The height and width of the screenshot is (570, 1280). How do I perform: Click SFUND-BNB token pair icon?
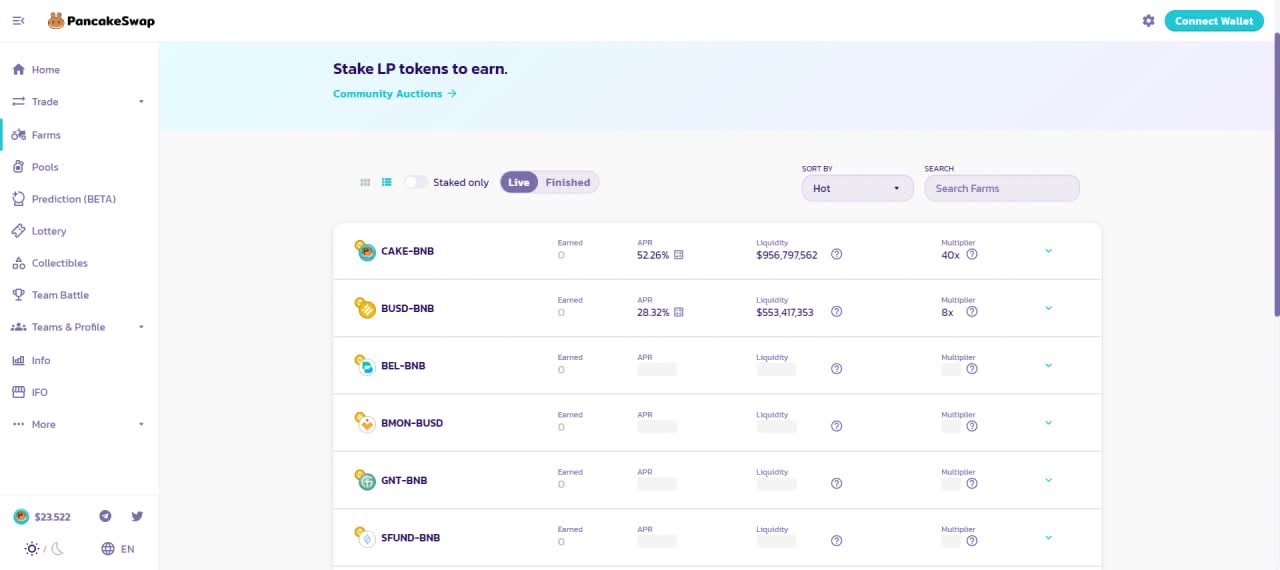(365, 537)
